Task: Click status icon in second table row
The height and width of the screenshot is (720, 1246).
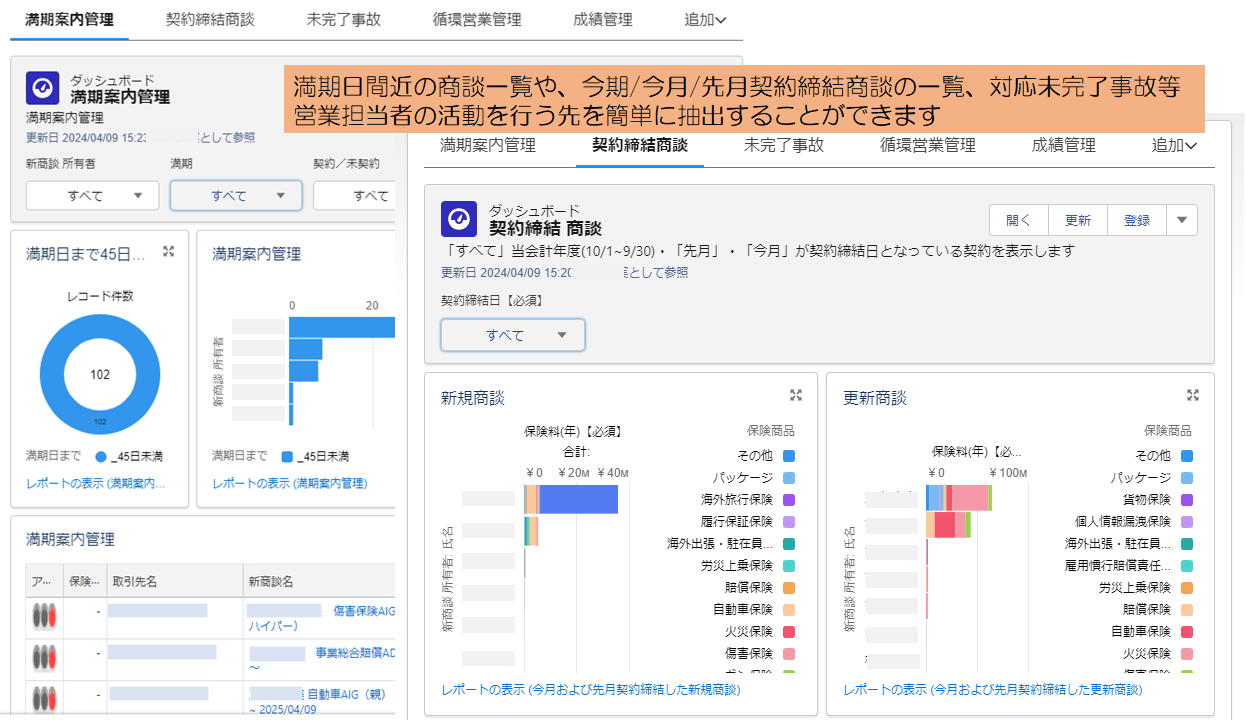Action: [x=44, y=657]
